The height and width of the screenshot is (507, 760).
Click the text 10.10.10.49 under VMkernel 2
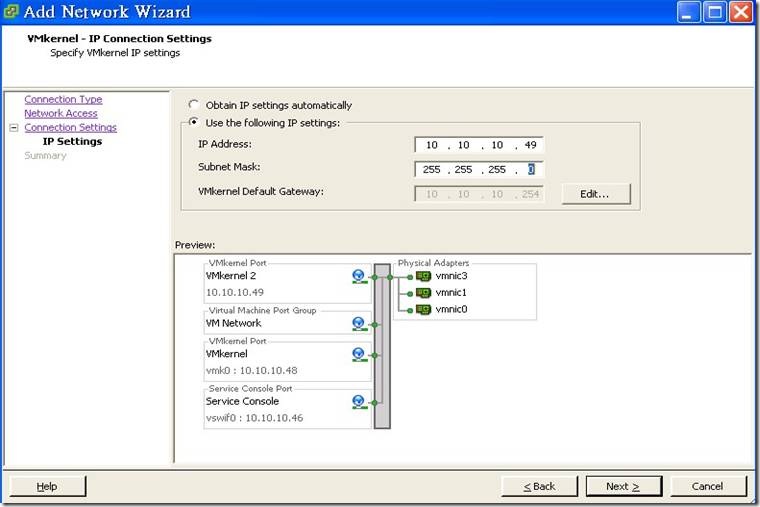coord(235,292)
